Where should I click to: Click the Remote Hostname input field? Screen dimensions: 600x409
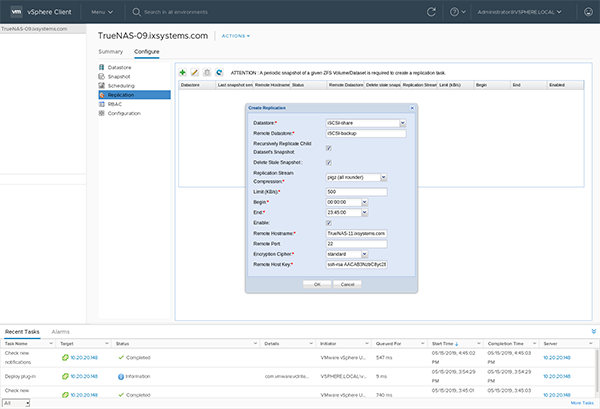[356, 233]
